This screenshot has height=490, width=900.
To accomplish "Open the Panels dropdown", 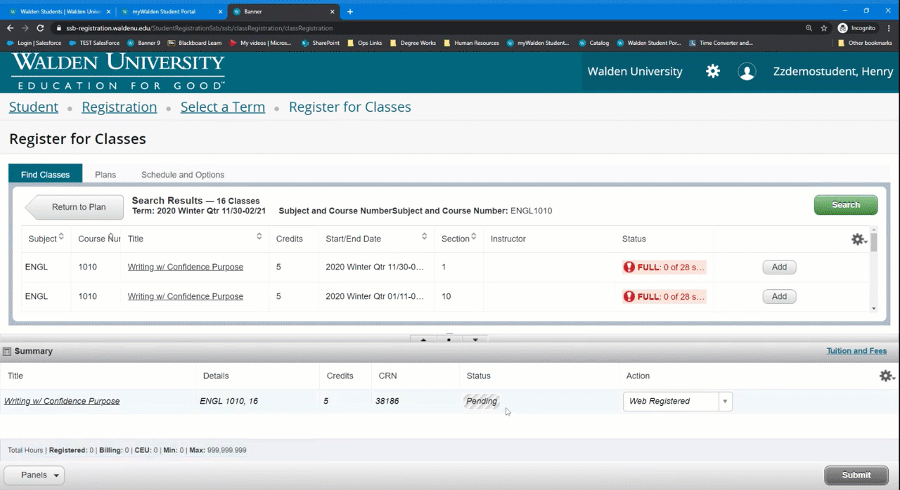I will [x=34, y=475].
